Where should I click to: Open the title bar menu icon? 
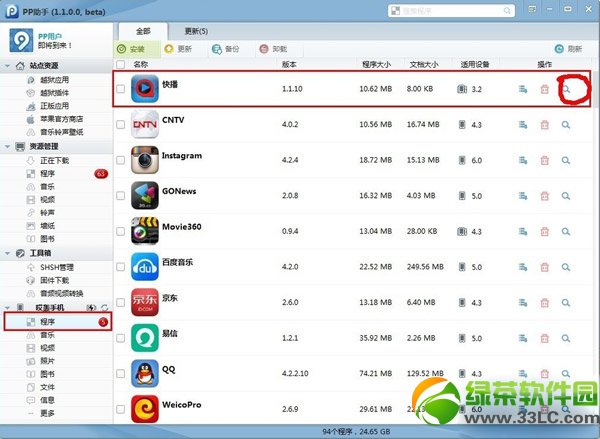point(532,9)
